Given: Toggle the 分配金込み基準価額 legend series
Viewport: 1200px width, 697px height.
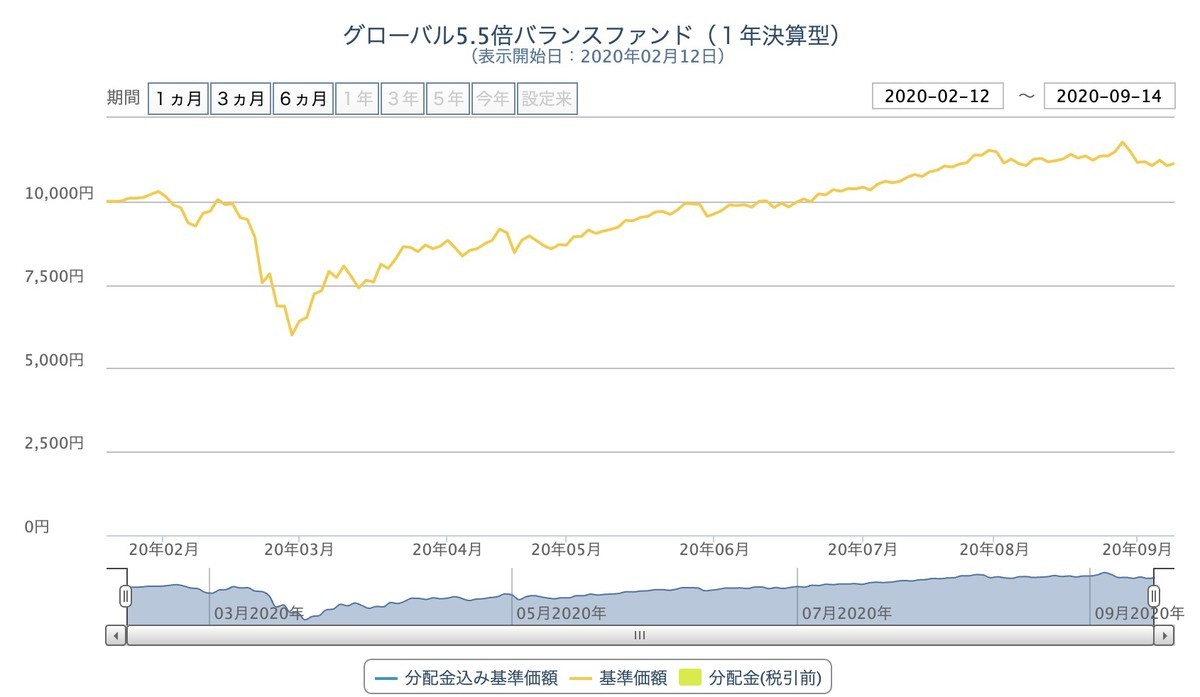Looking at the screenshot, I should 467,676.
